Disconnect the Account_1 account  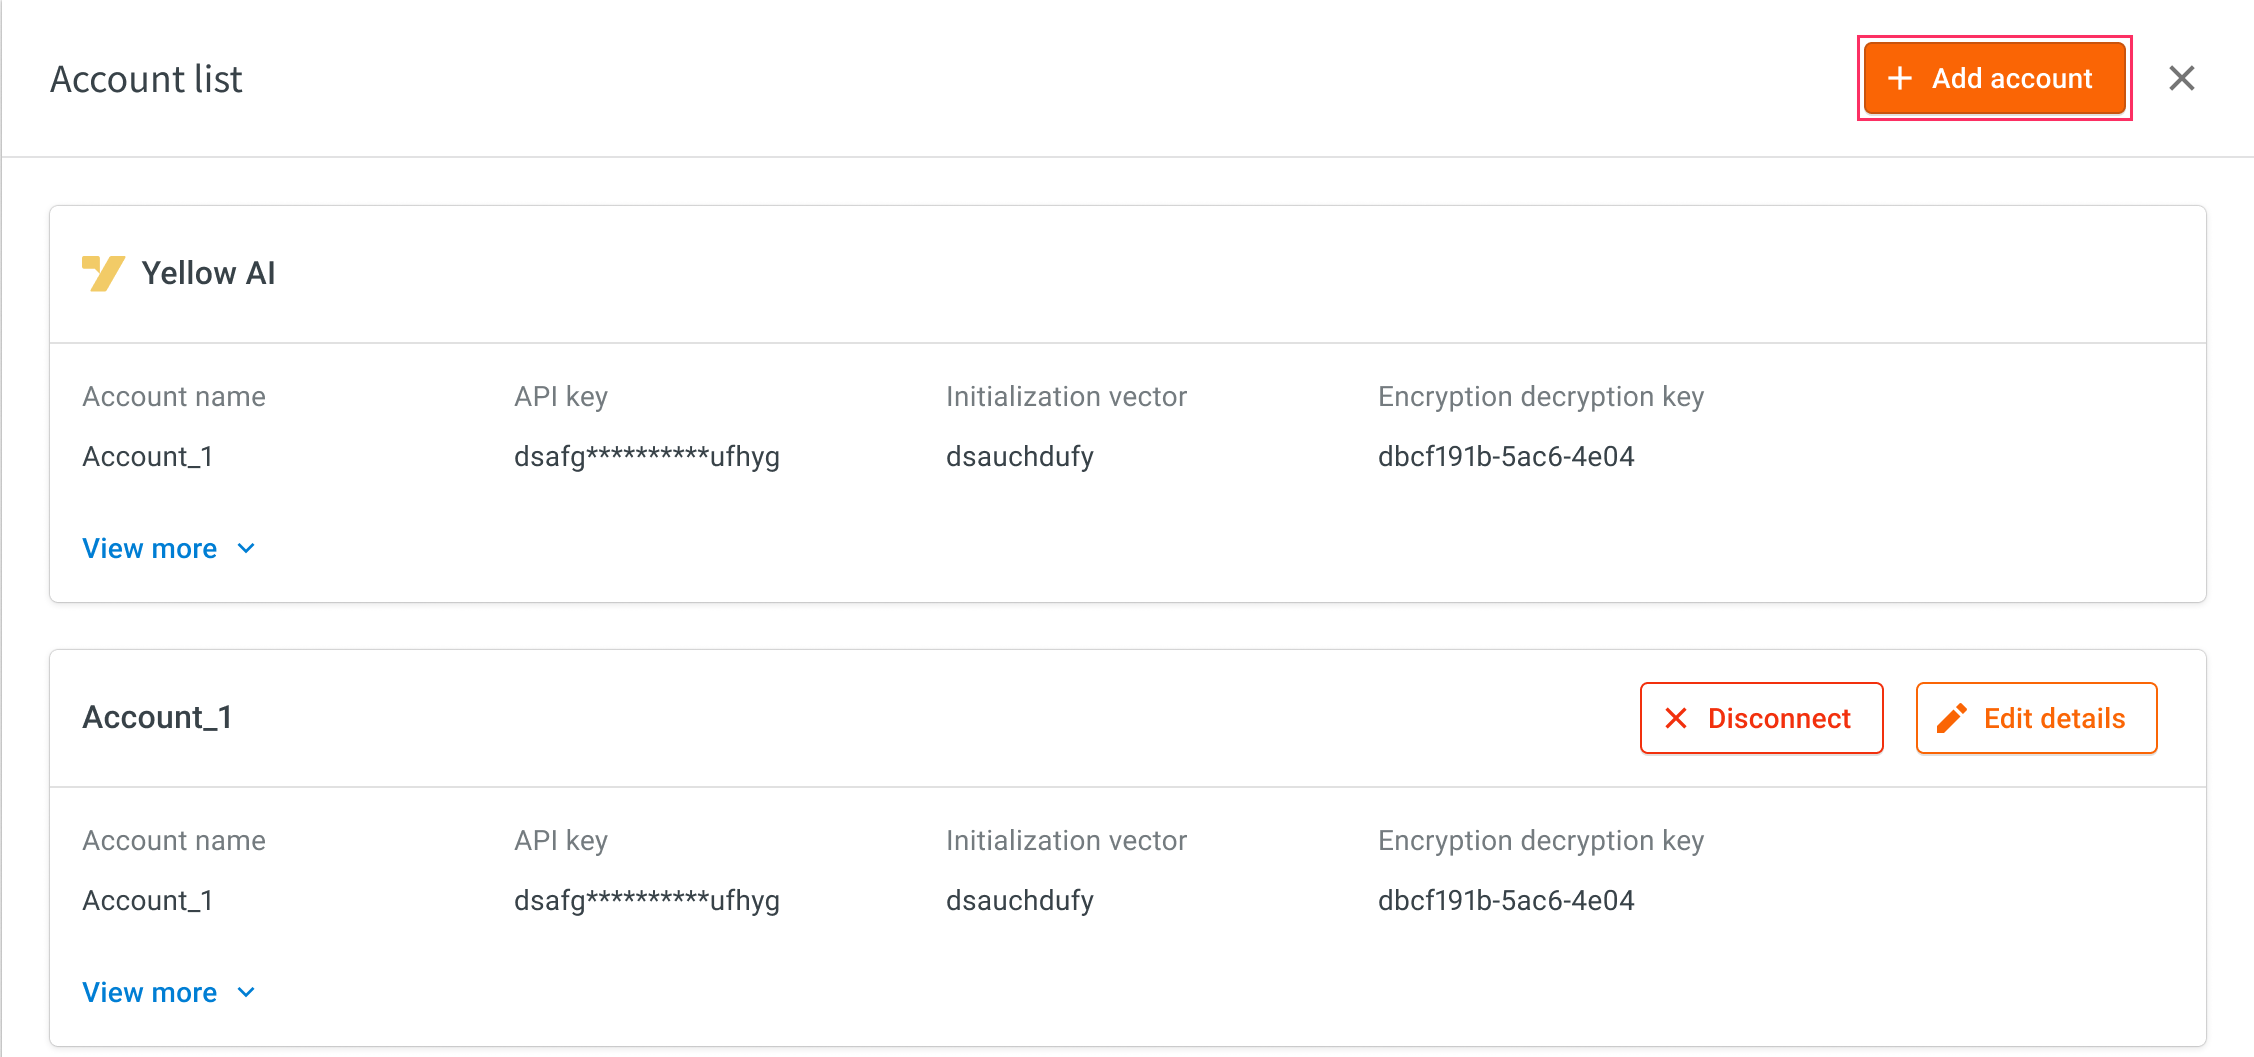tap(1762, 718)
